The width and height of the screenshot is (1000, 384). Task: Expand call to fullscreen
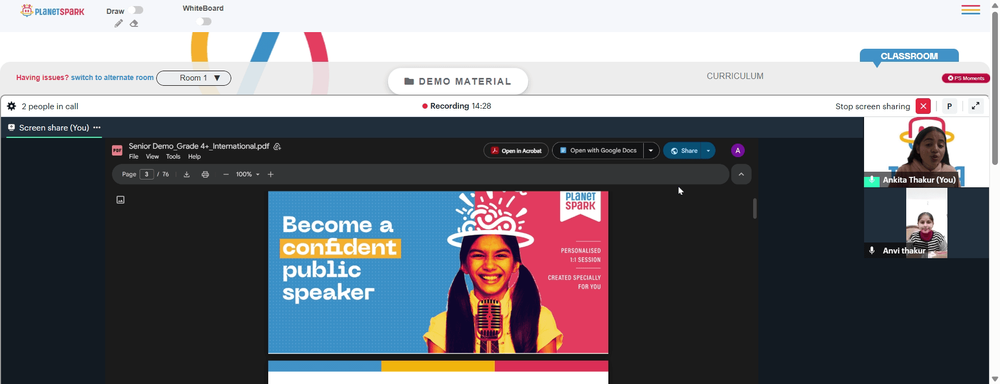coord(975,107)
